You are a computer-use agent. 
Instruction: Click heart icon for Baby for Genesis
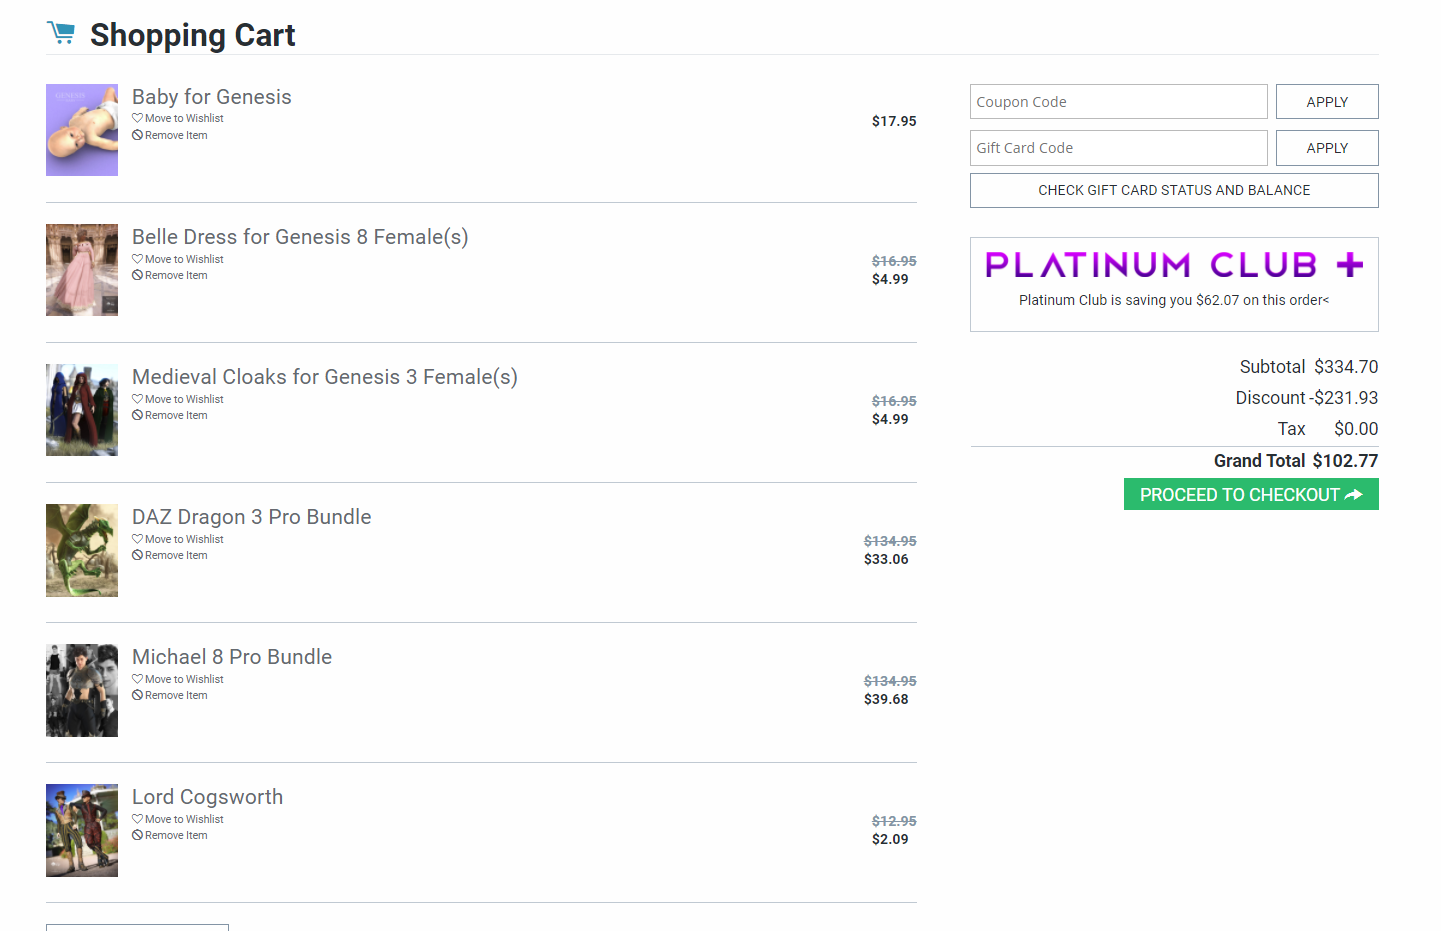coord(137,118)
